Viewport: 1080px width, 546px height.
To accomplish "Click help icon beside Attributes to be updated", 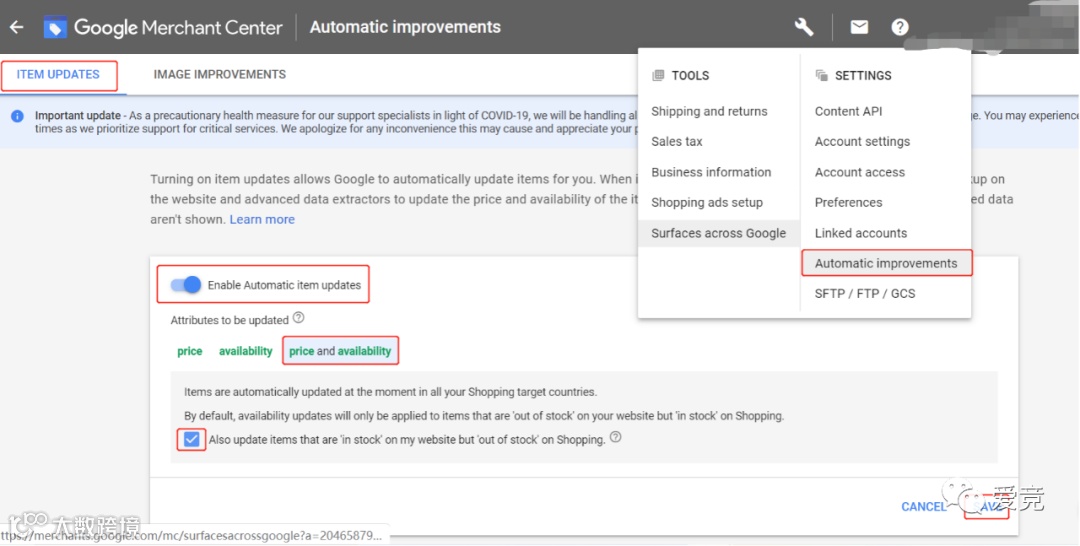I will (x=298, y=318).
